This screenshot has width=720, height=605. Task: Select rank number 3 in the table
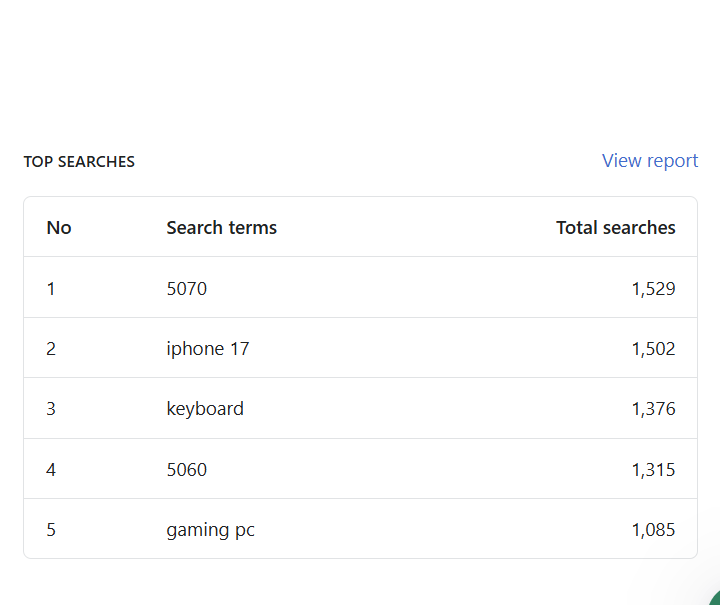[51, 409]
